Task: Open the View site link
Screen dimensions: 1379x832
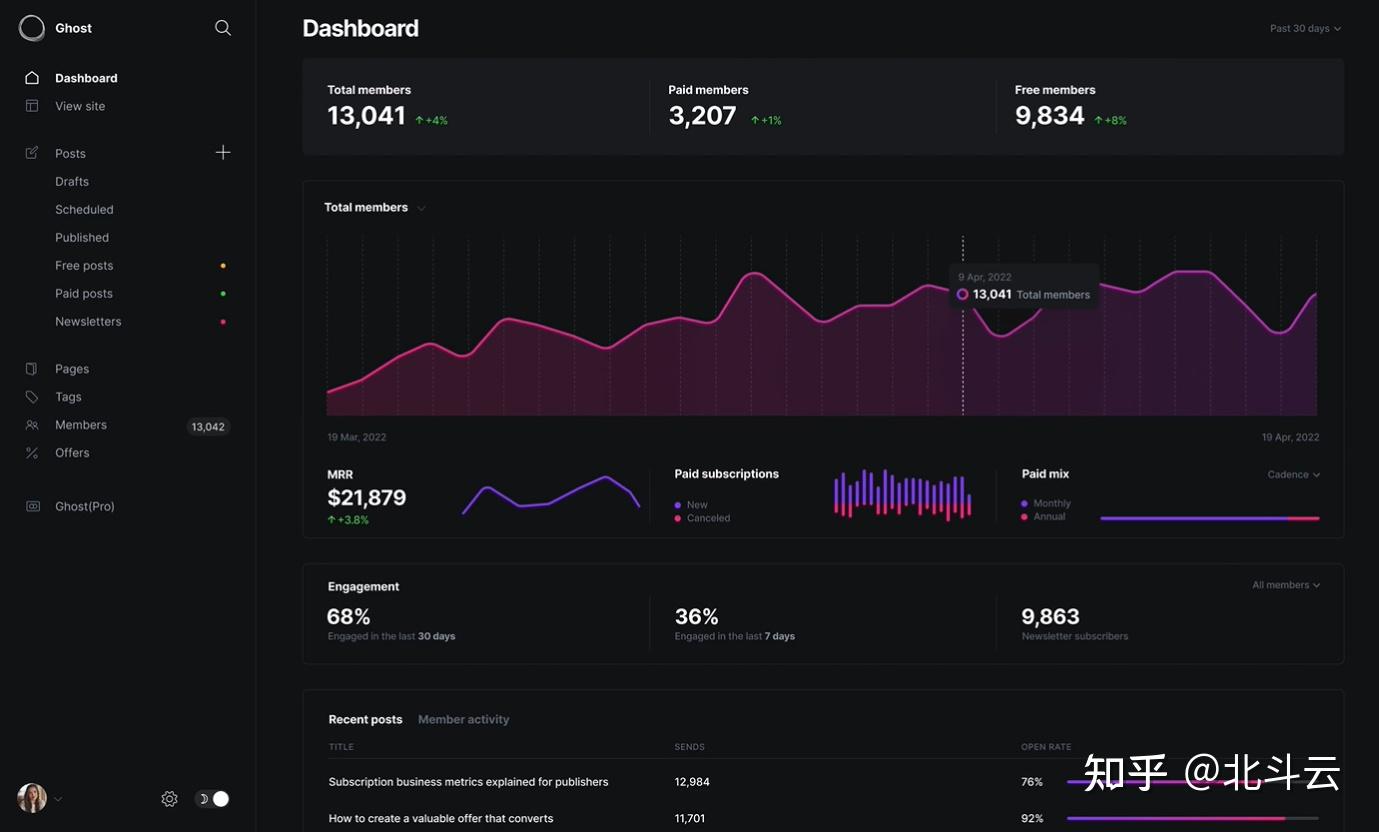Action: pyautogui.click(x=80, y=106)
